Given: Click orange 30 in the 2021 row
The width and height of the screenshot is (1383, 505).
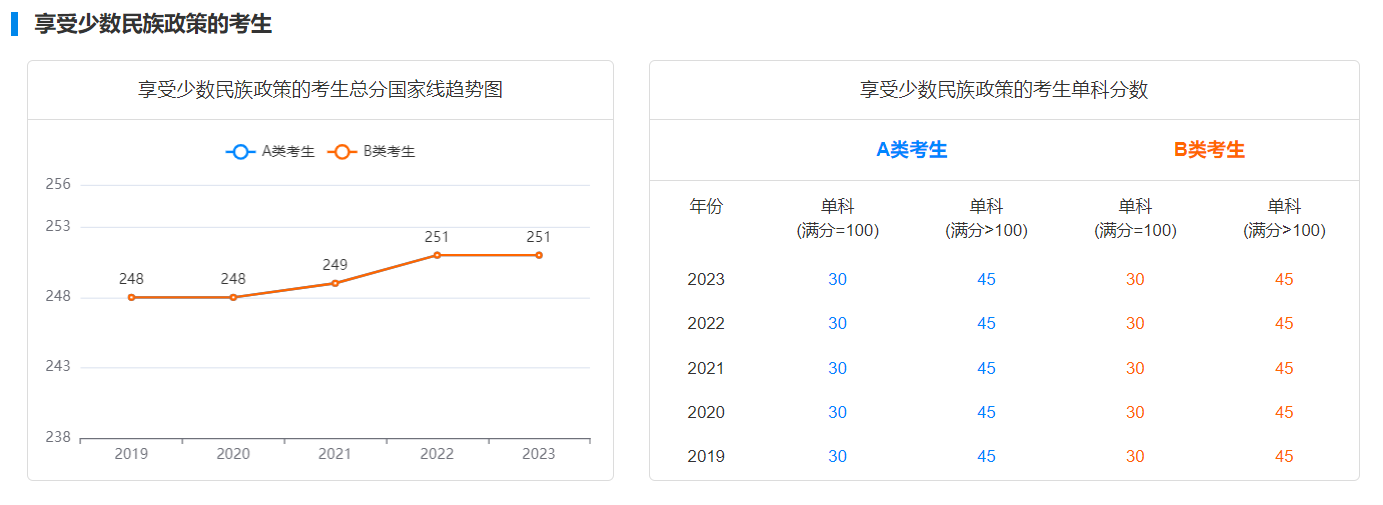Looking at the screenshot, I should point(1135,369).
